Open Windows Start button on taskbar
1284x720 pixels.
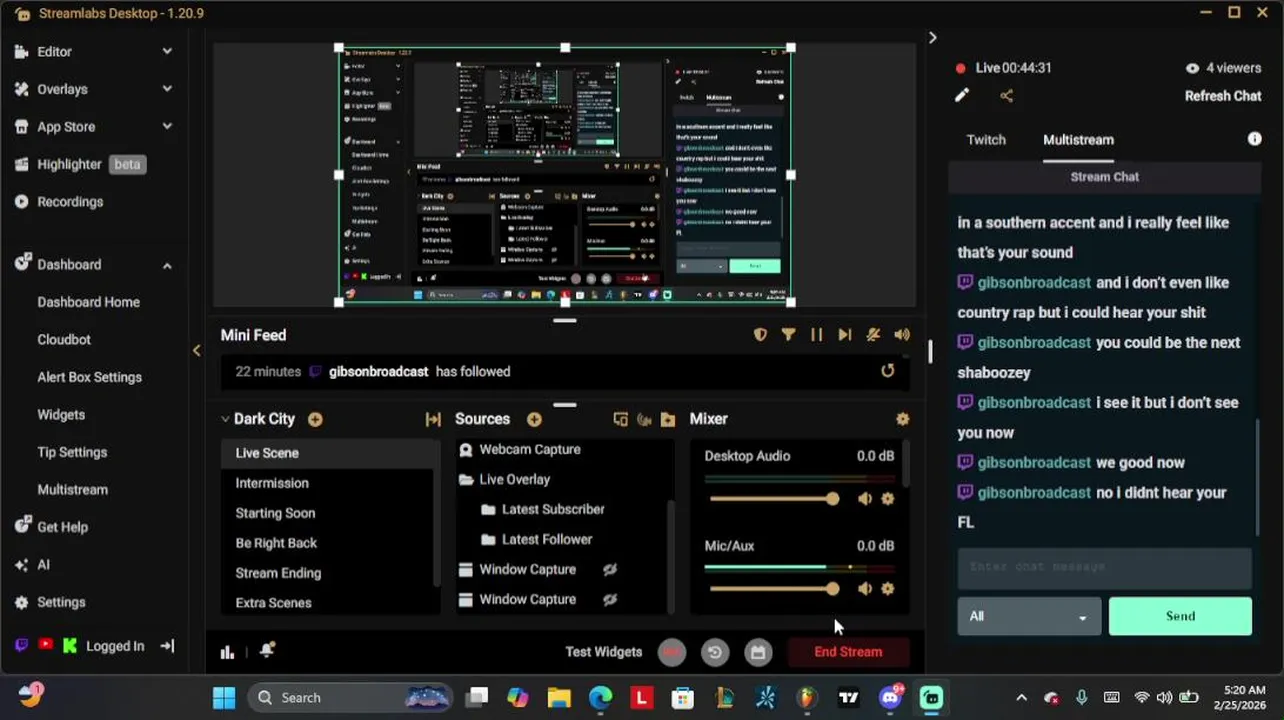(224, 698)
